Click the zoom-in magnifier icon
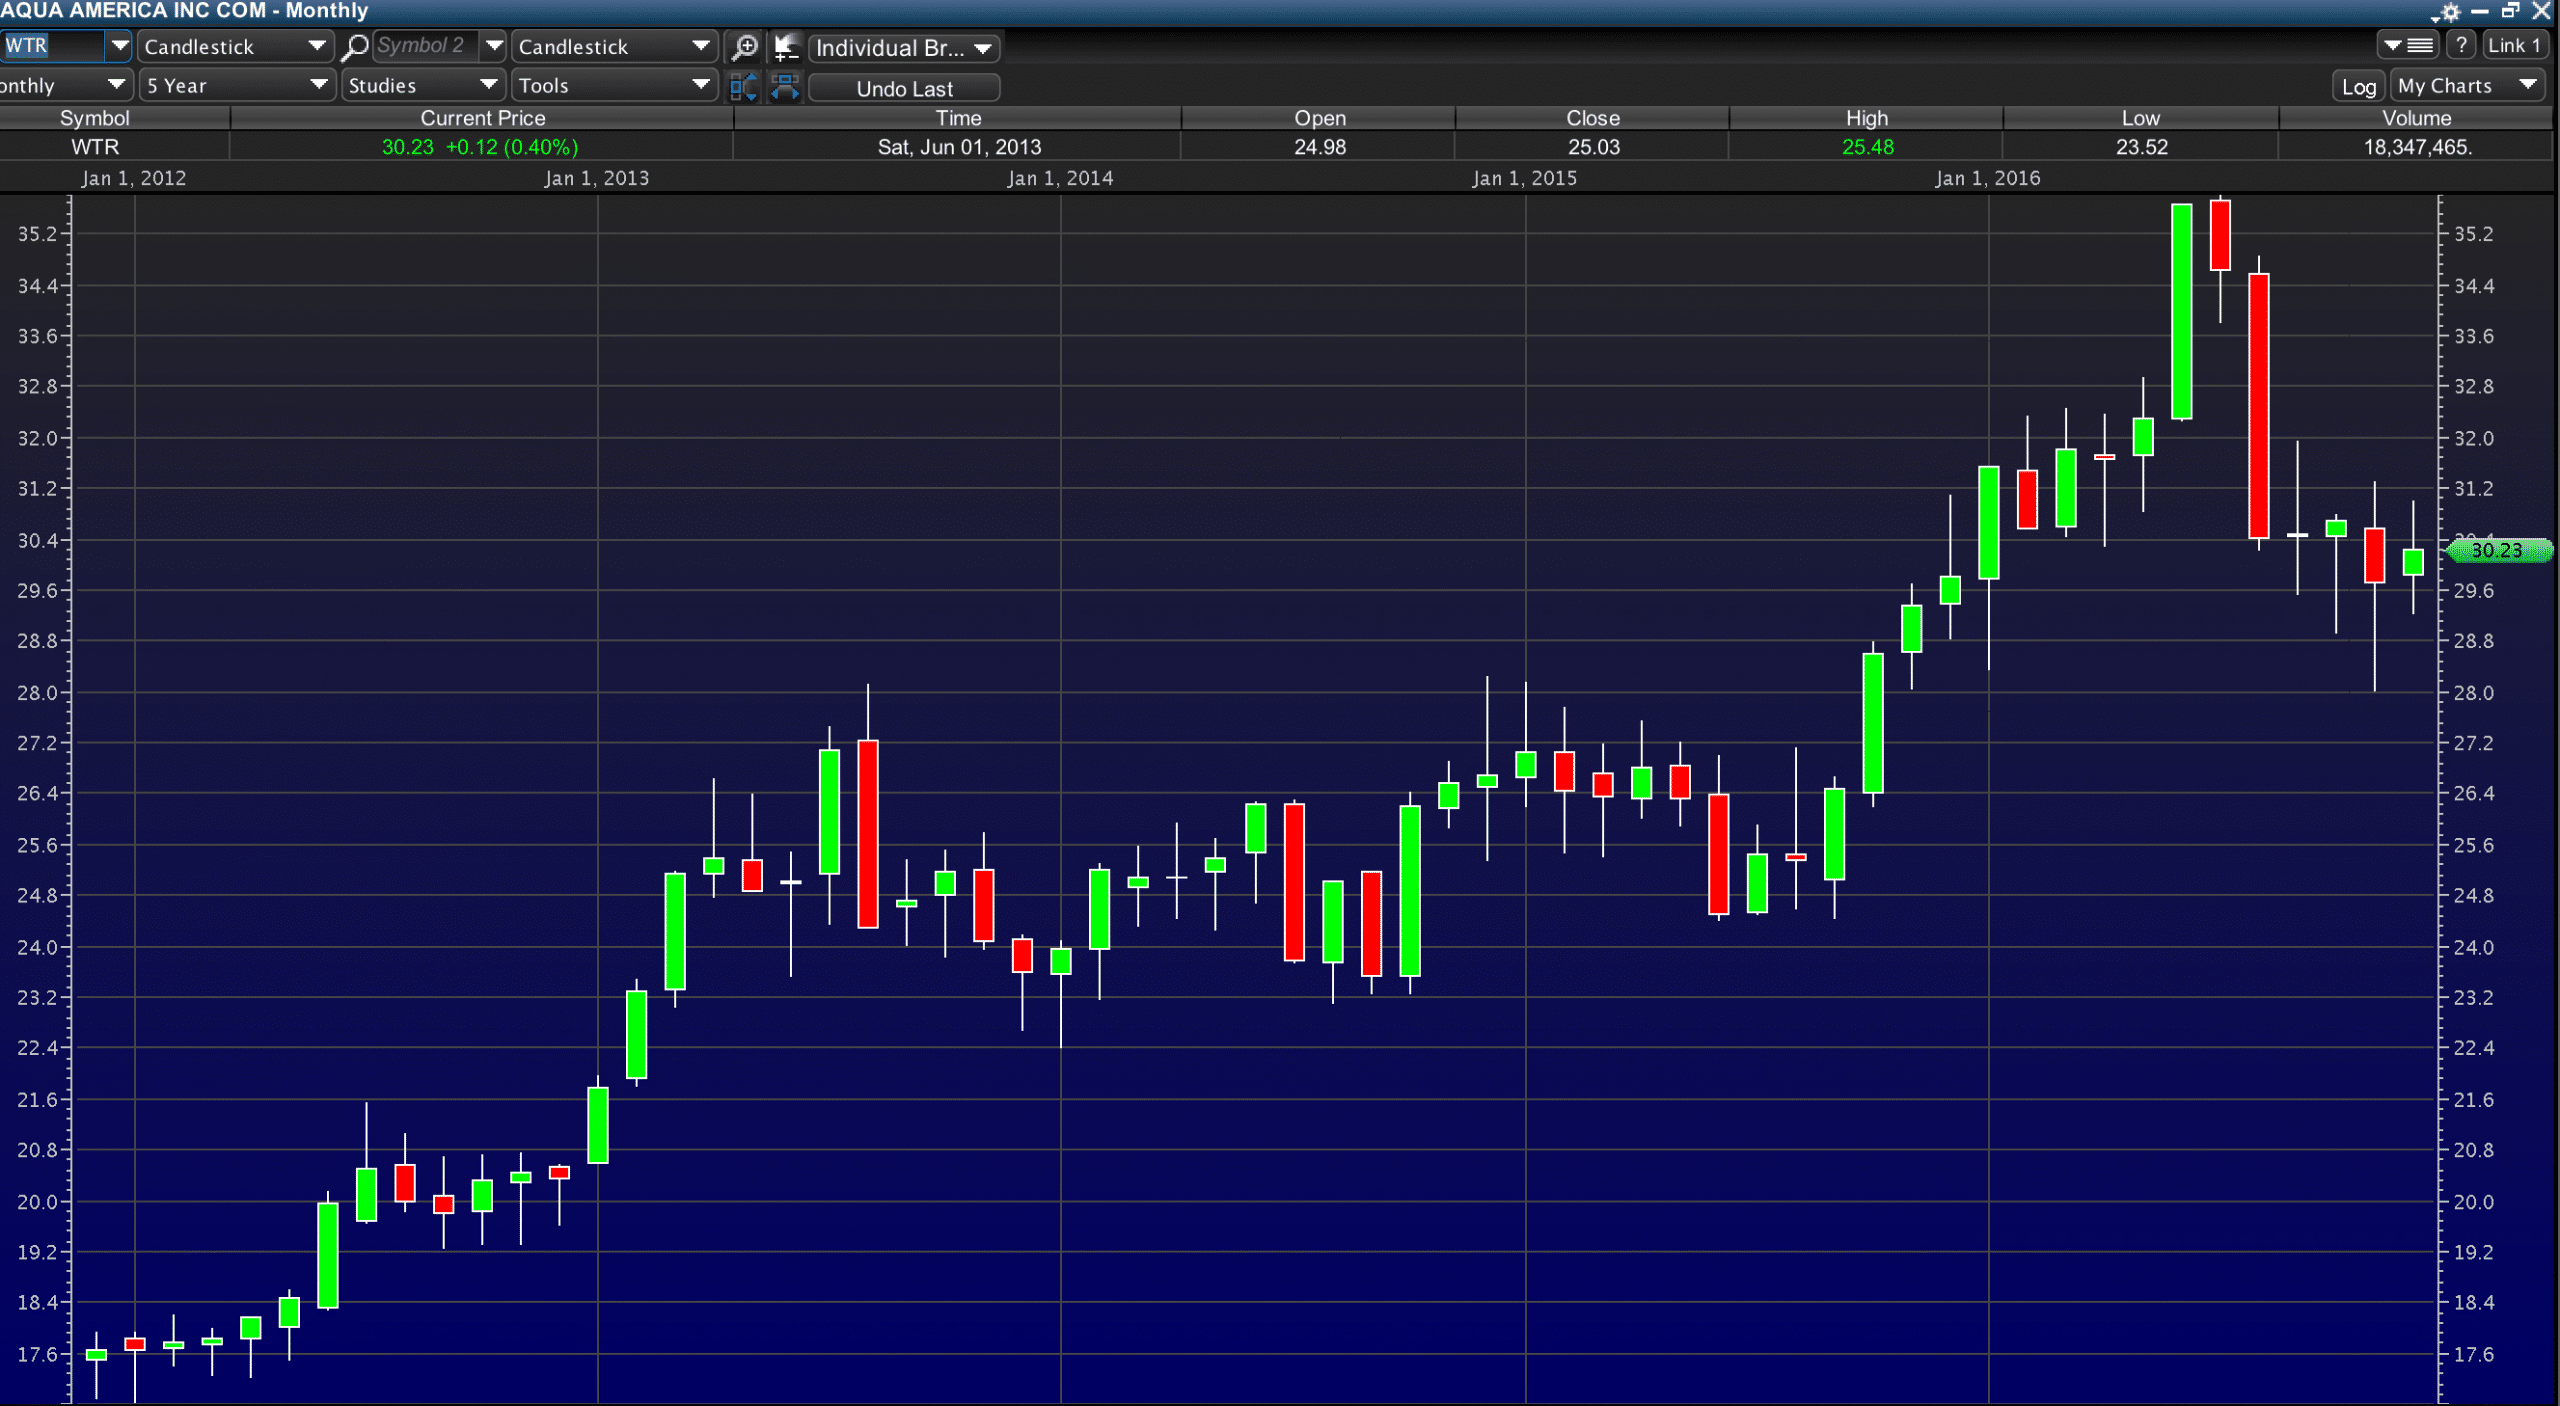This screenshot has width=2560, height=1406. pyautogui.click(x=745, y=47)
